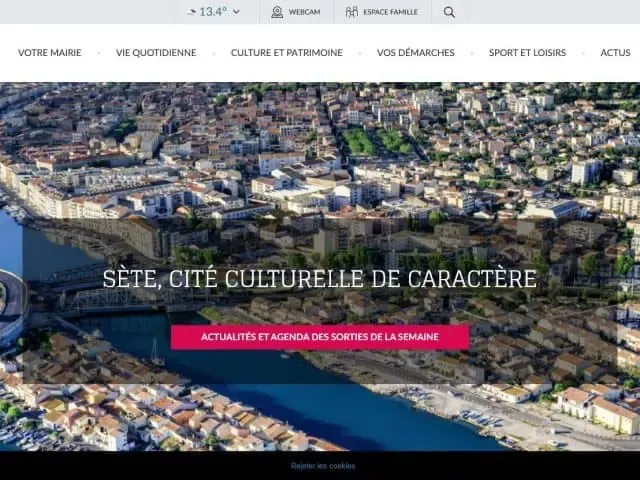Open the VIE QUOTIDIENNE menu

156,53
